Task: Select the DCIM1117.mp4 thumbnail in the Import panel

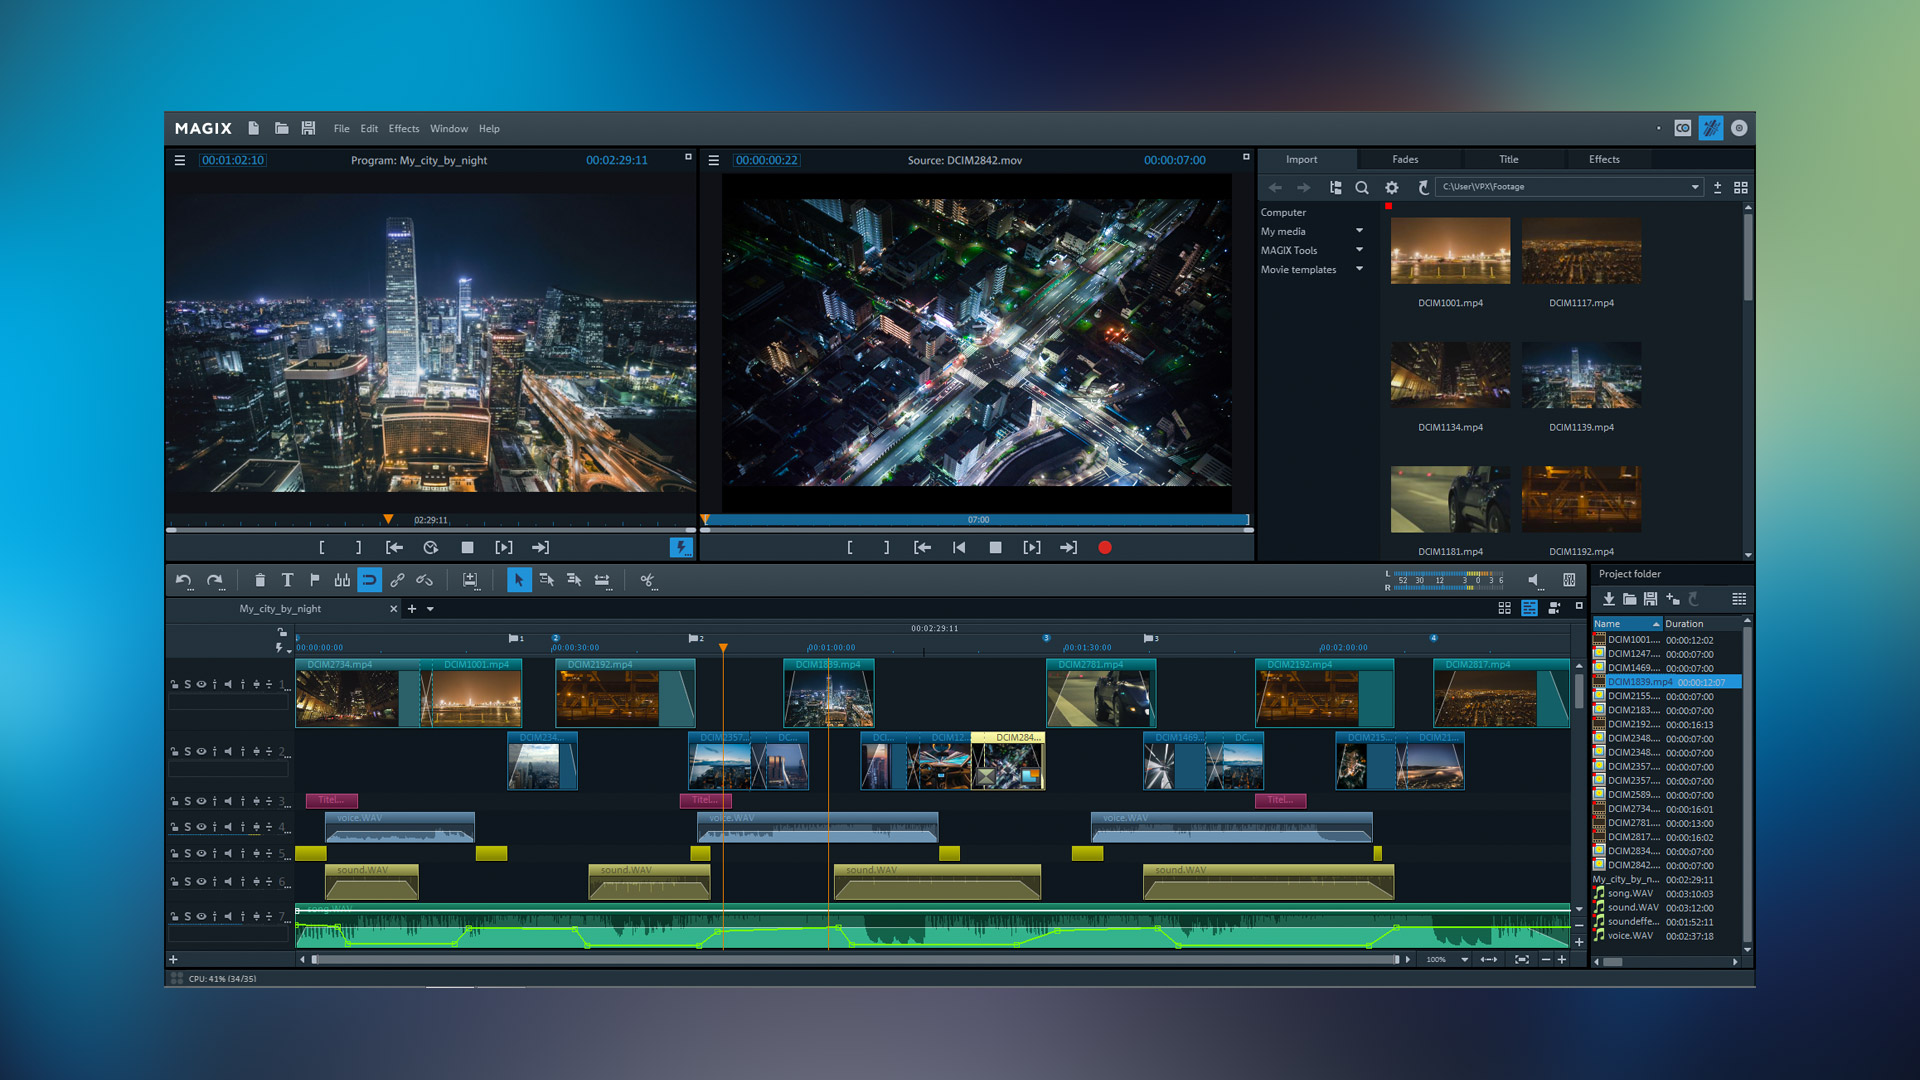Action: pyautogui.click(x=1581, y=251)
